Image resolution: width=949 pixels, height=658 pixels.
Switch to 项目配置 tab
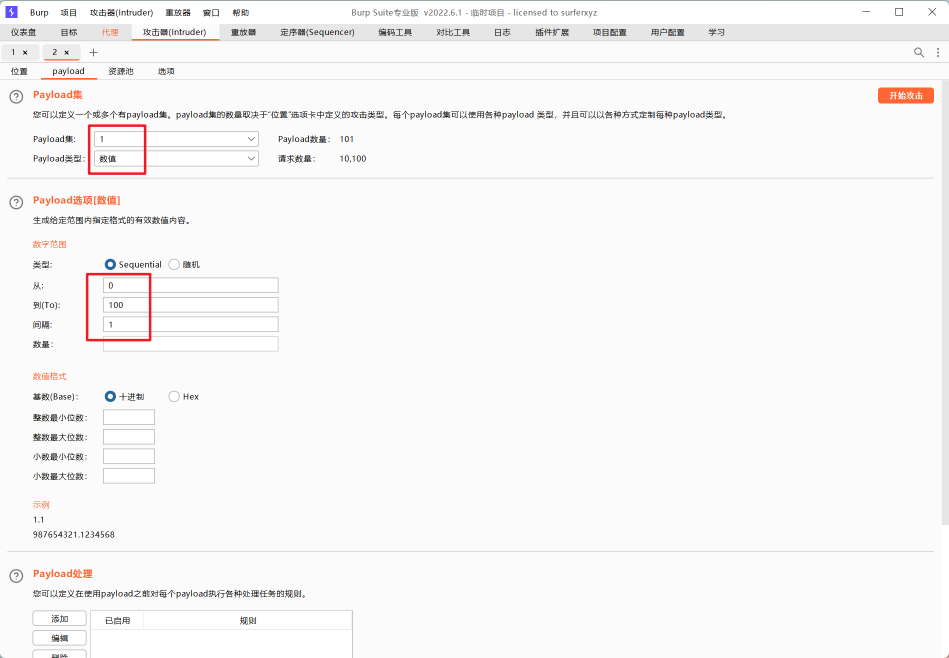coord(609,32)
